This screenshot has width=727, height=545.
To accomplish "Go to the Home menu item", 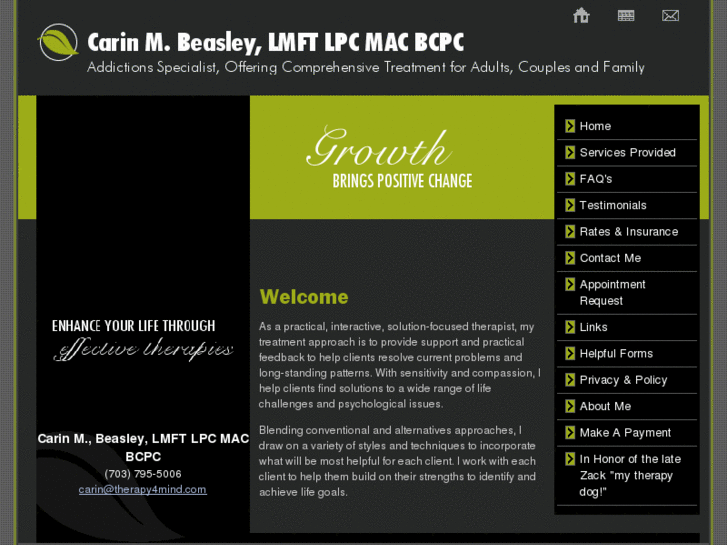I will 595,126.
